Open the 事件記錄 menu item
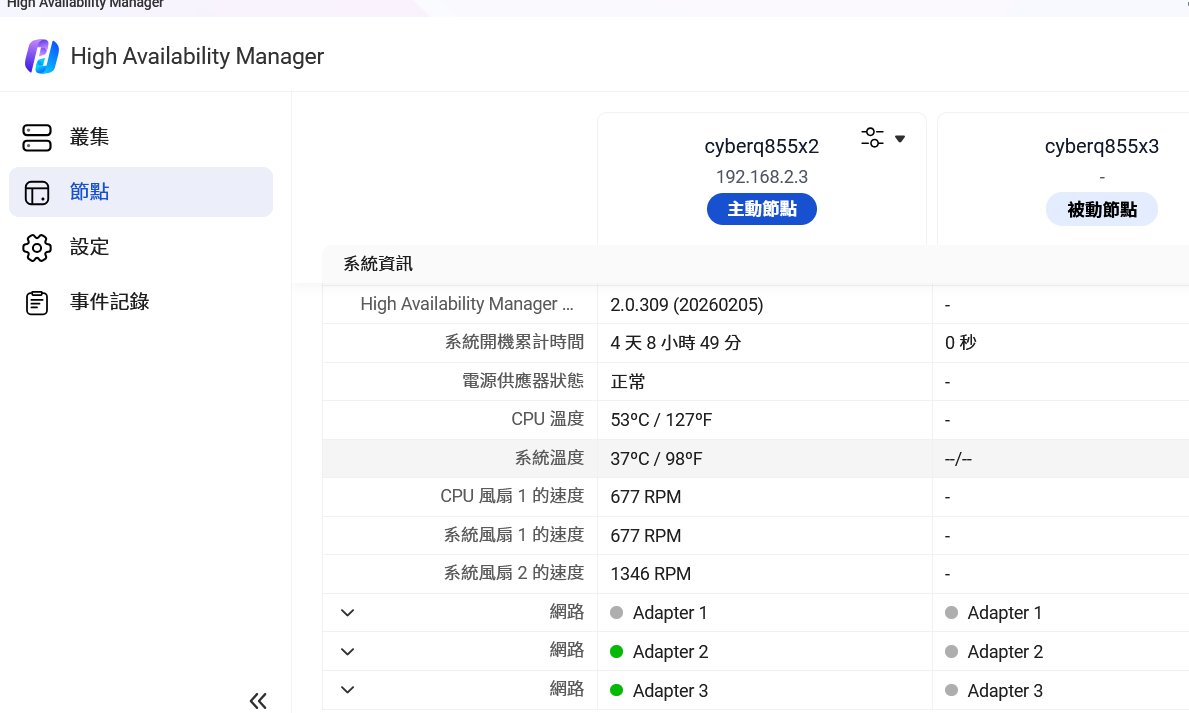Image resolution: width=1189 pixels, height=713 pixels. click(x=110, y=302)
